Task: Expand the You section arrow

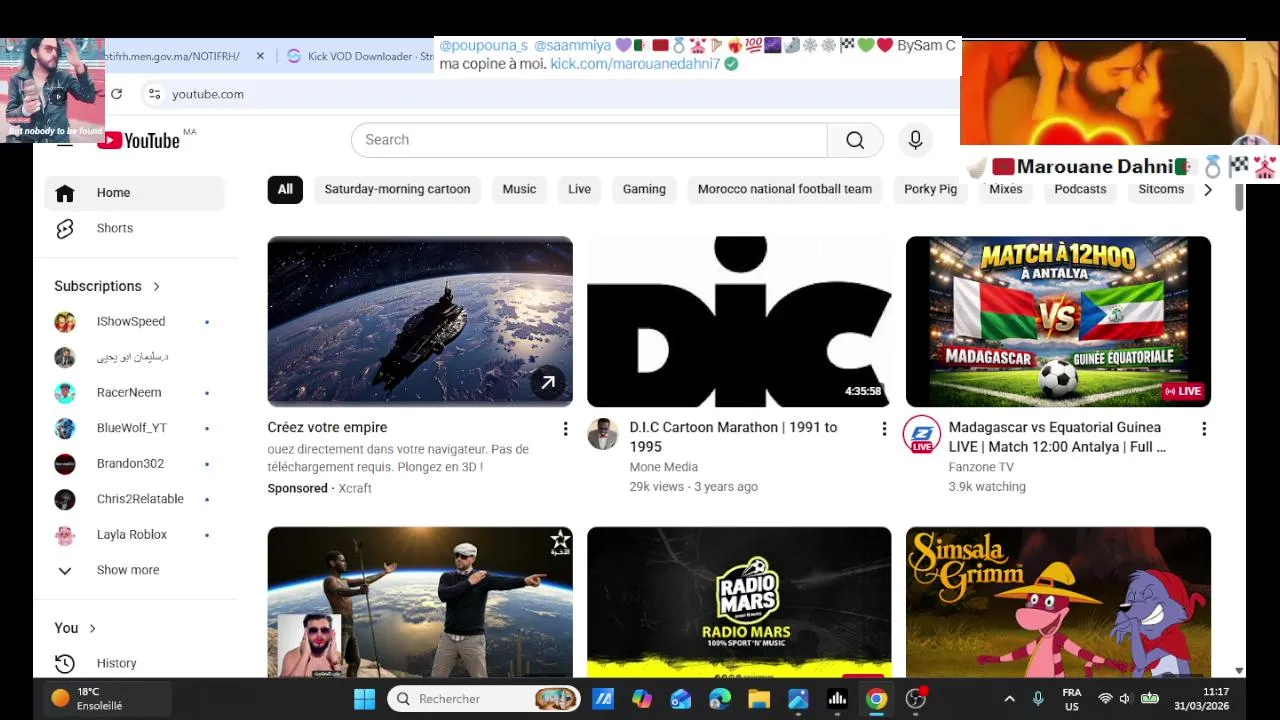Action: pyautogui.click(x=92, y=629)
